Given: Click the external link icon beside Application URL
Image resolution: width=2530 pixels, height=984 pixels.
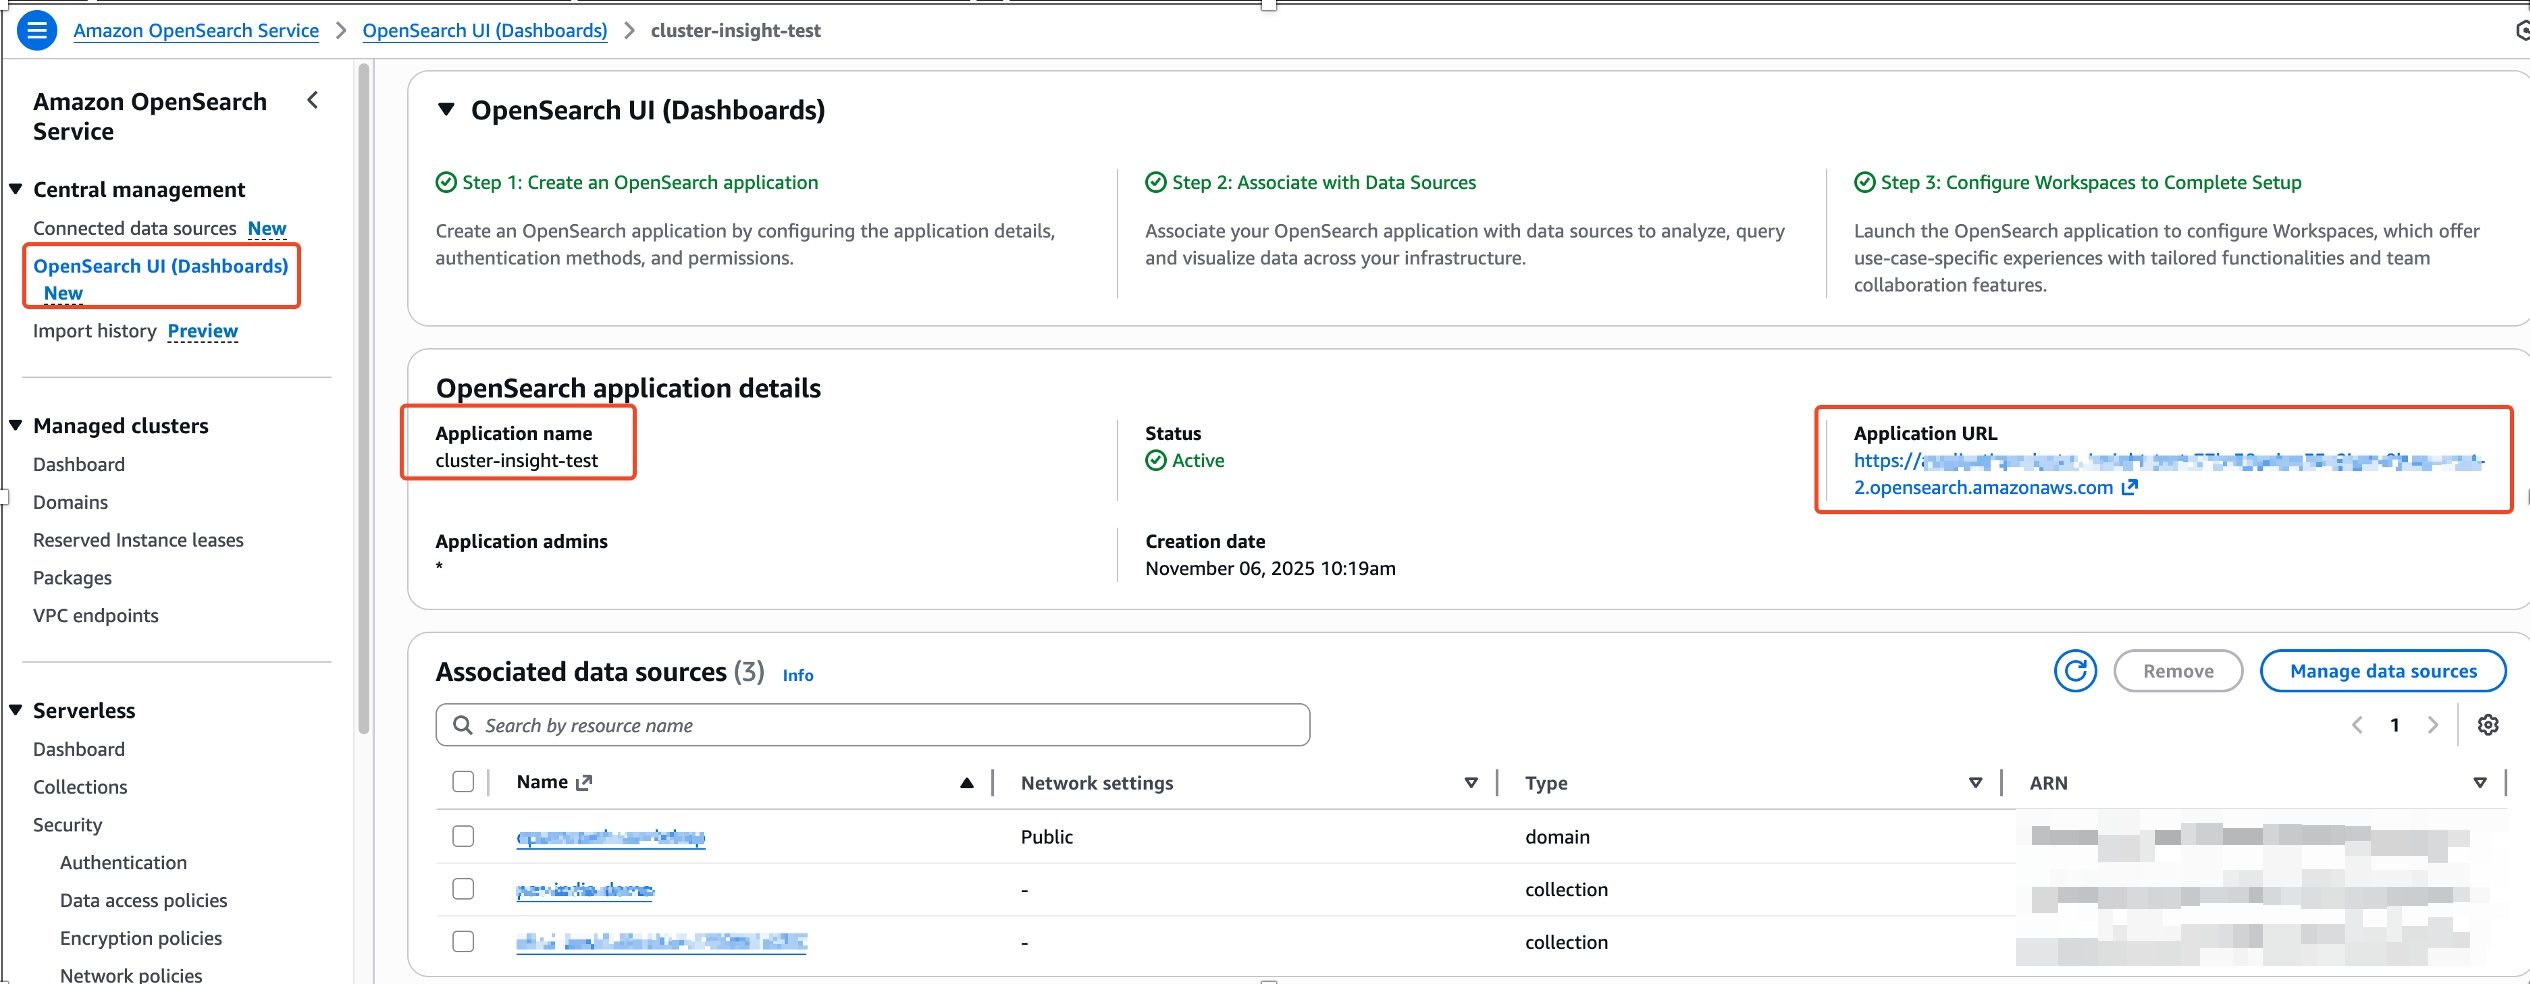Looking at the screenshot, I should 2130,487.
